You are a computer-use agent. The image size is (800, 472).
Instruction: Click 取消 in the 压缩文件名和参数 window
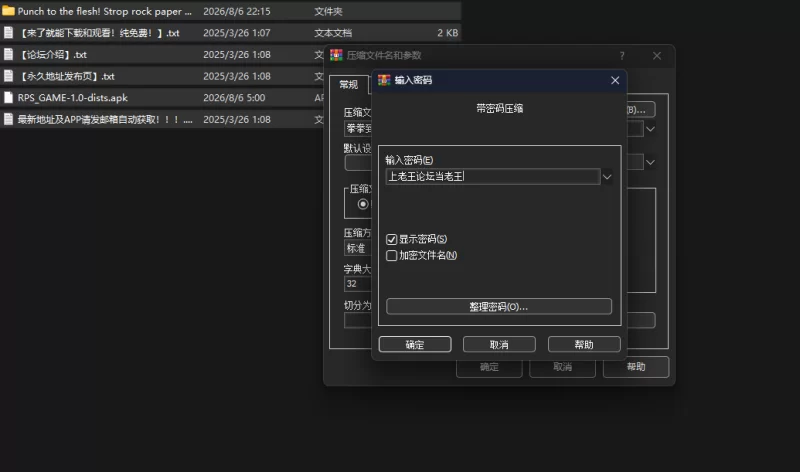click(563, 367)
